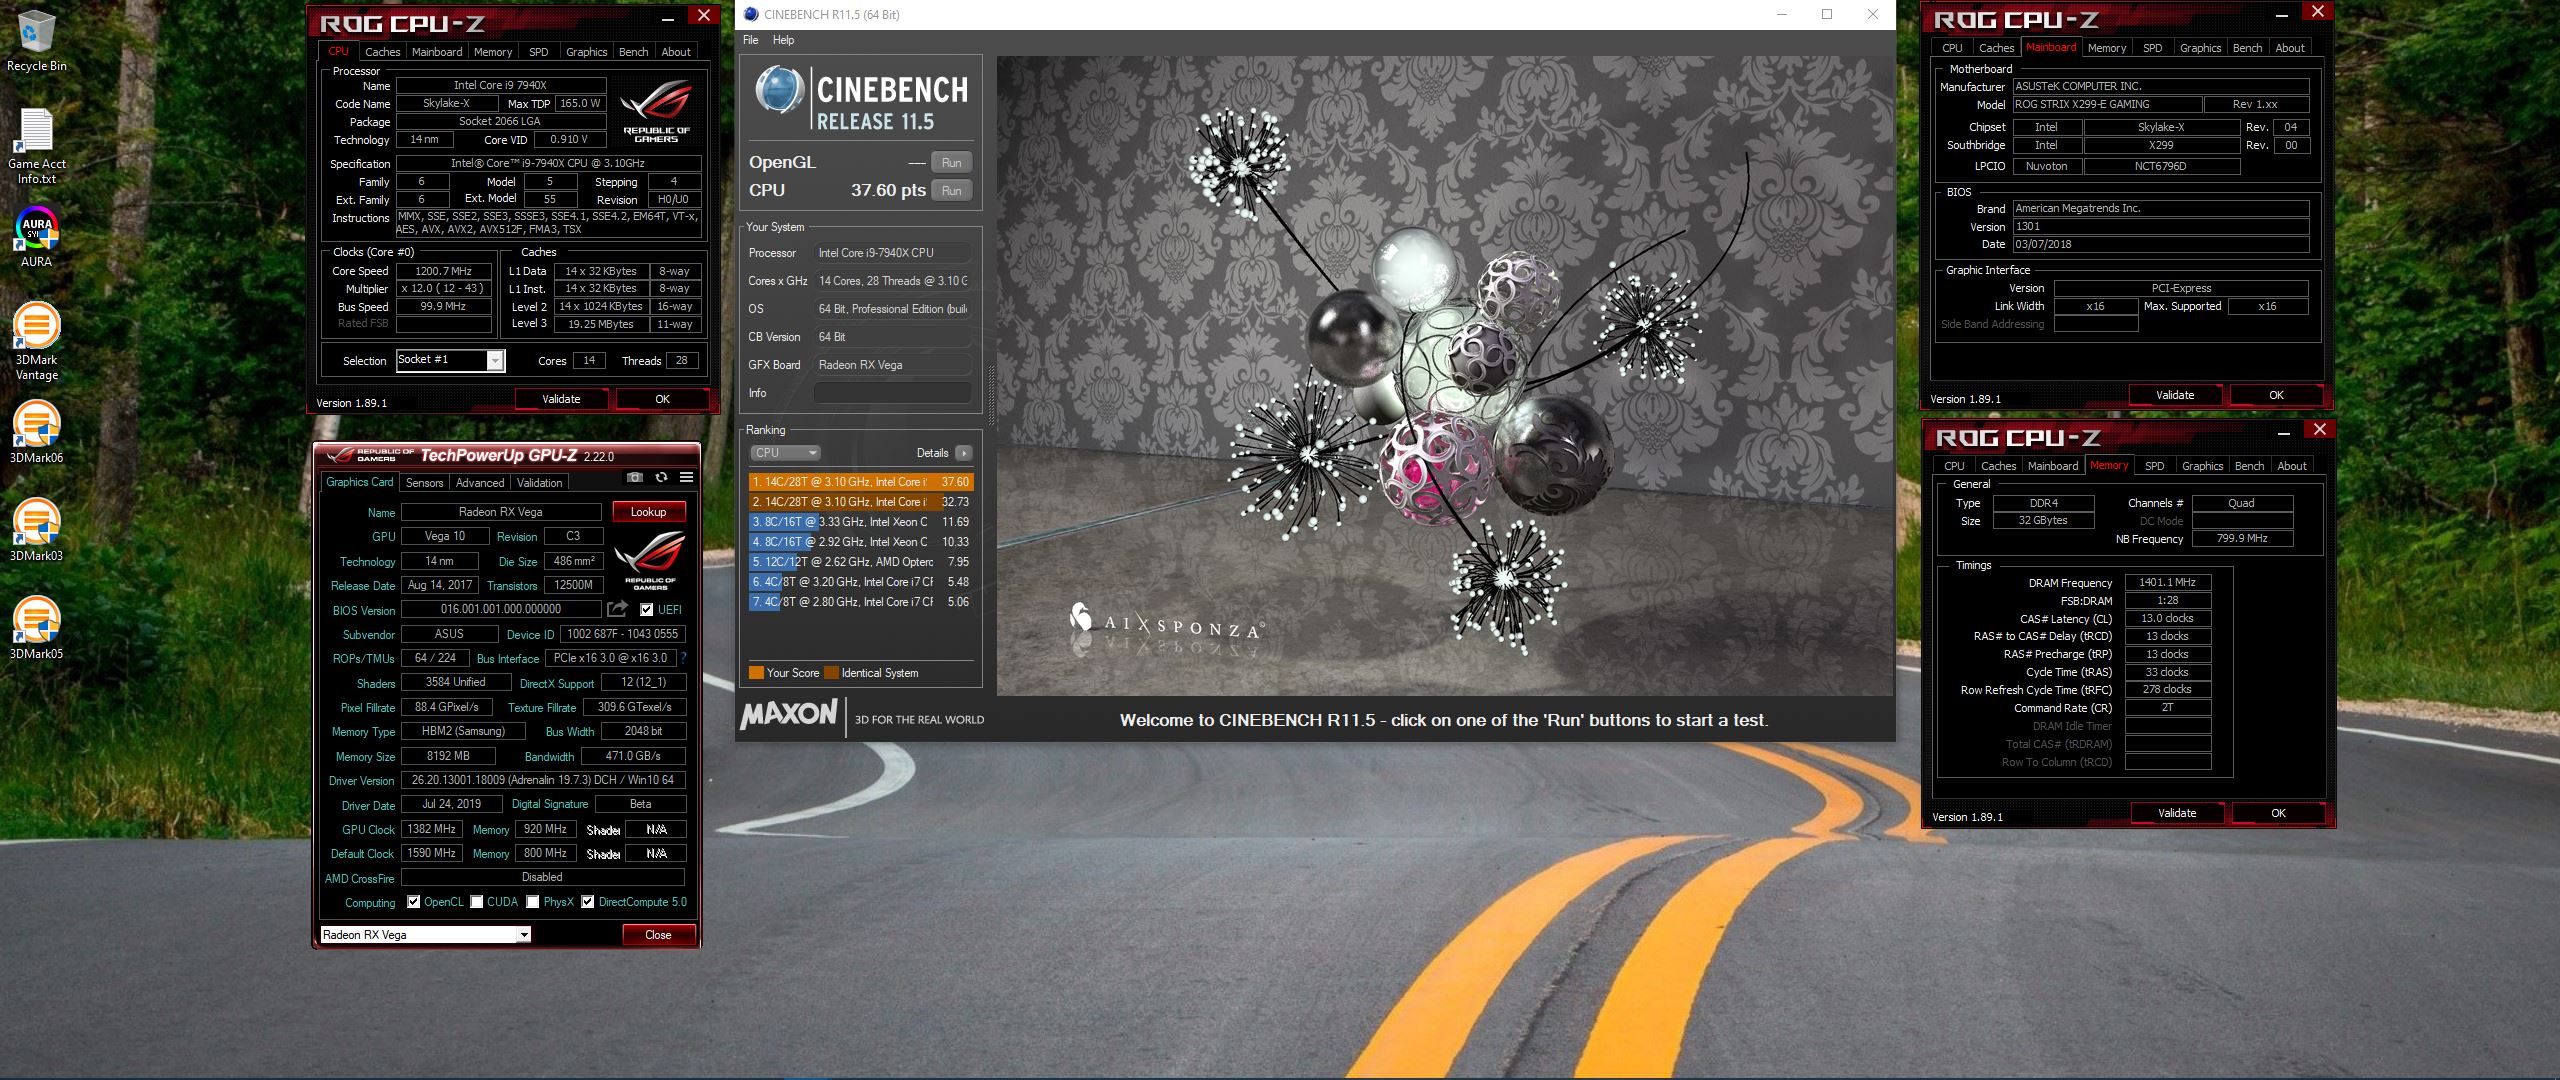The width and height of the screenshot is (2560, 1080).
Task: Toggle the CUDA checkbox
Action: point(477,902)
